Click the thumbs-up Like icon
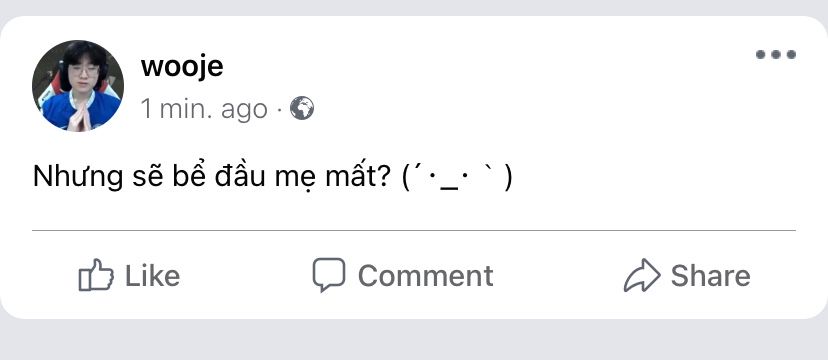The image size is (828, 360). [96, 275]
